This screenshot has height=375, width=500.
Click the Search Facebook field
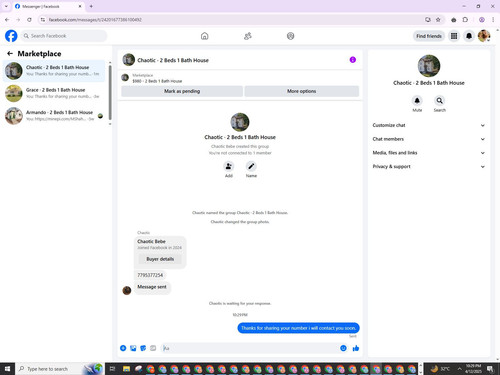[x=64, y=36]
